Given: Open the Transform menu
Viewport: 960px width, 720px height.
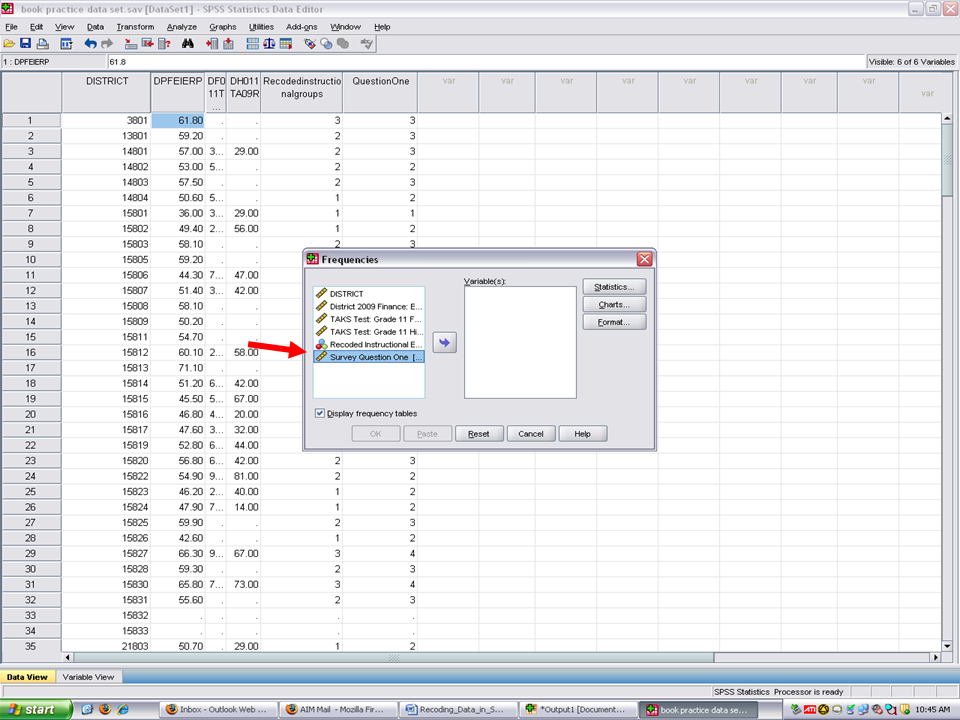Looking at the screenshot, I should pyautogui.click(x=135, y=26).
